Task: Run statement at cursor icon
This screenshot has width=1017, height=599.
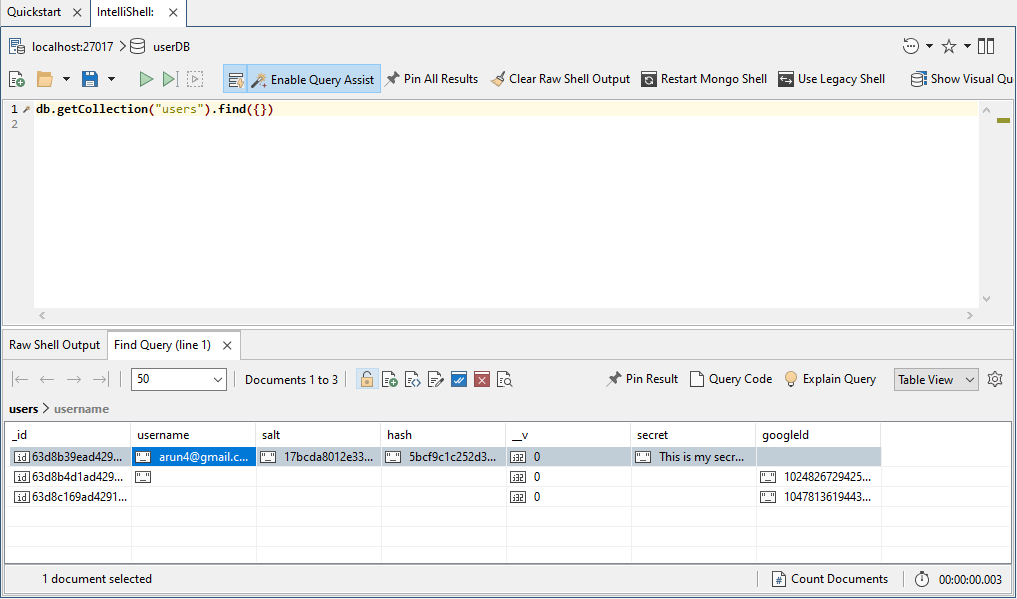Action: (x=170, y=79)
